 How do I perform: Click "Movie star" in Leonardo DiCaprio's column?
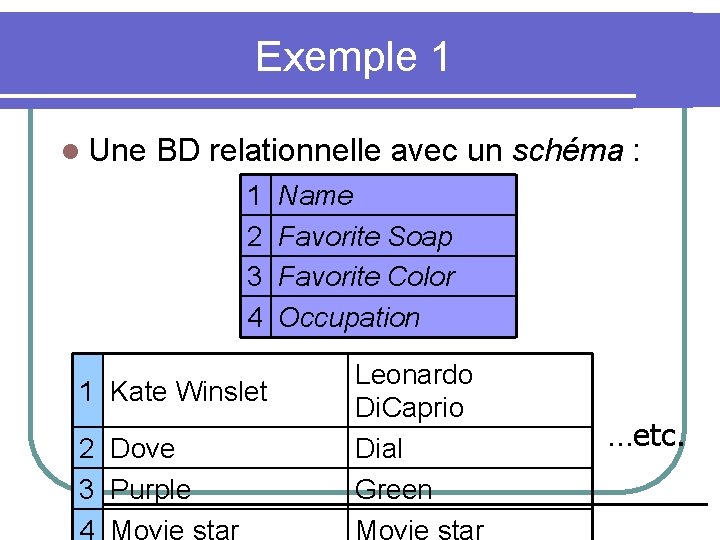pos(420,528)
